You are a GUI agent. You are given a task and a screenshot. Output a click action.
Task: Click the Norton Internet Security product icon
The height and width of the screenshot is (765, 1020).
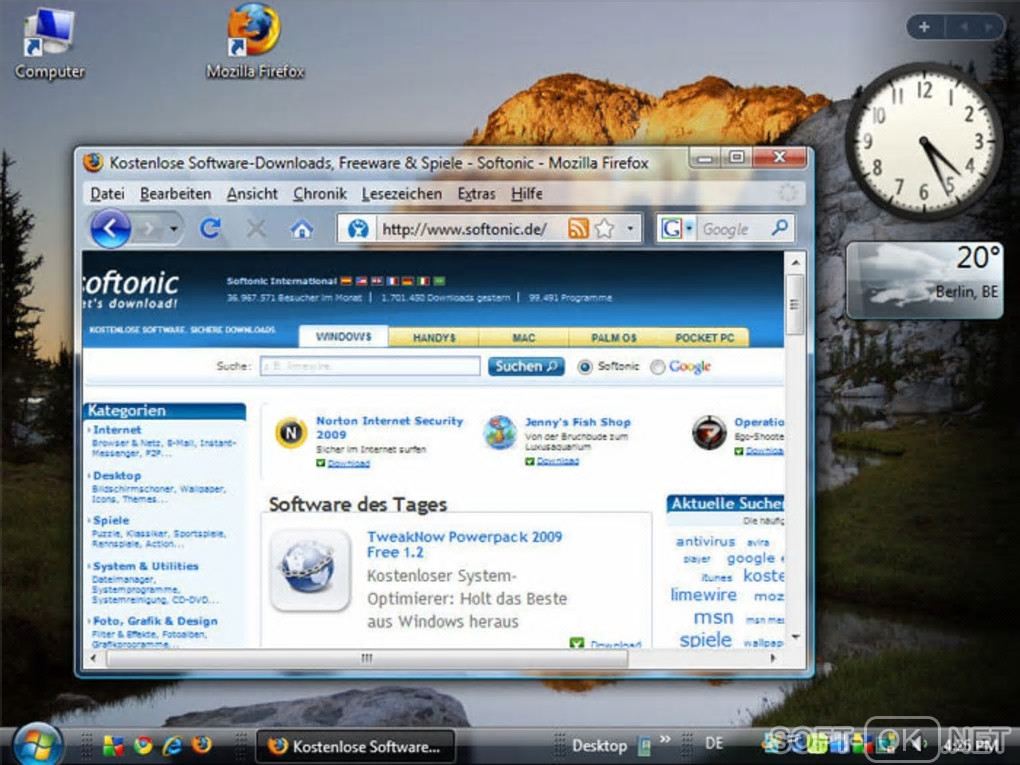(291, 433)
